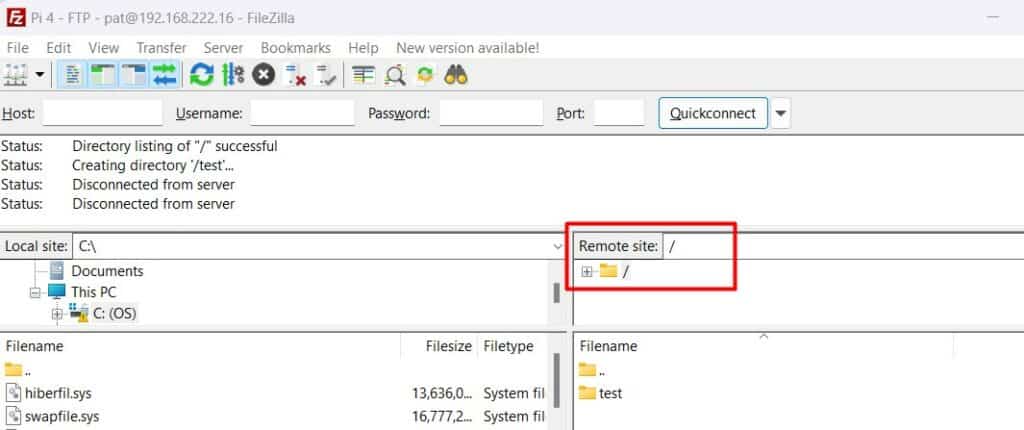Cancel current operation icon
Image resolution: width=1024 pixels, height=430 pixels.
[x=263, y=75]
